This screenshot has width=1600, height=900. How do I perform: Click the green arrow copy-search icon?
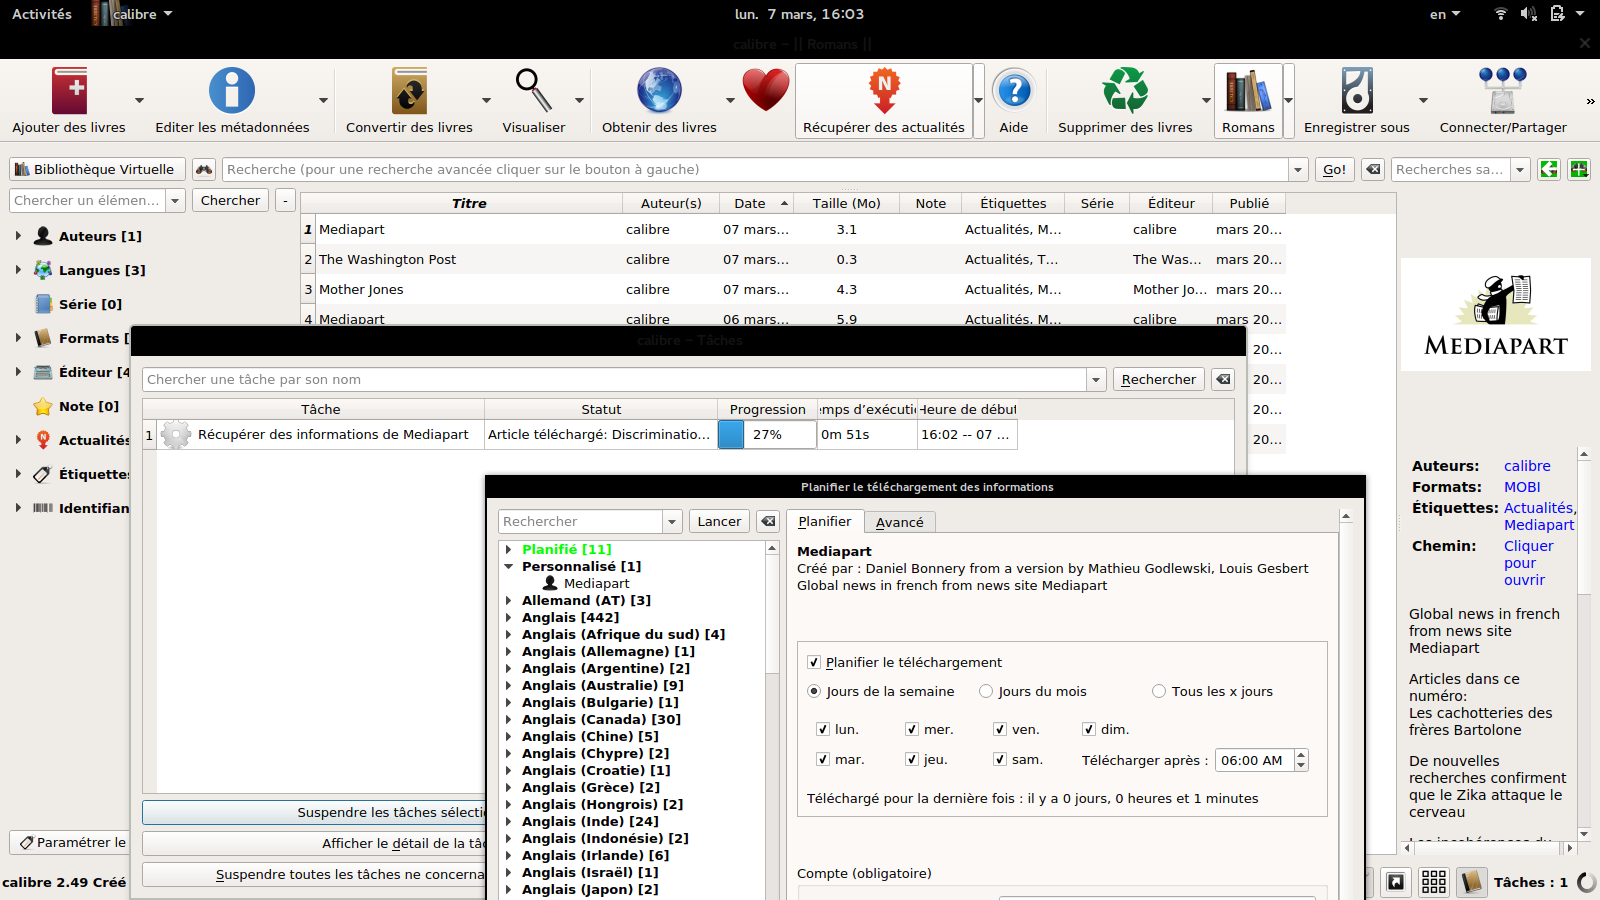coord(1549,170)
